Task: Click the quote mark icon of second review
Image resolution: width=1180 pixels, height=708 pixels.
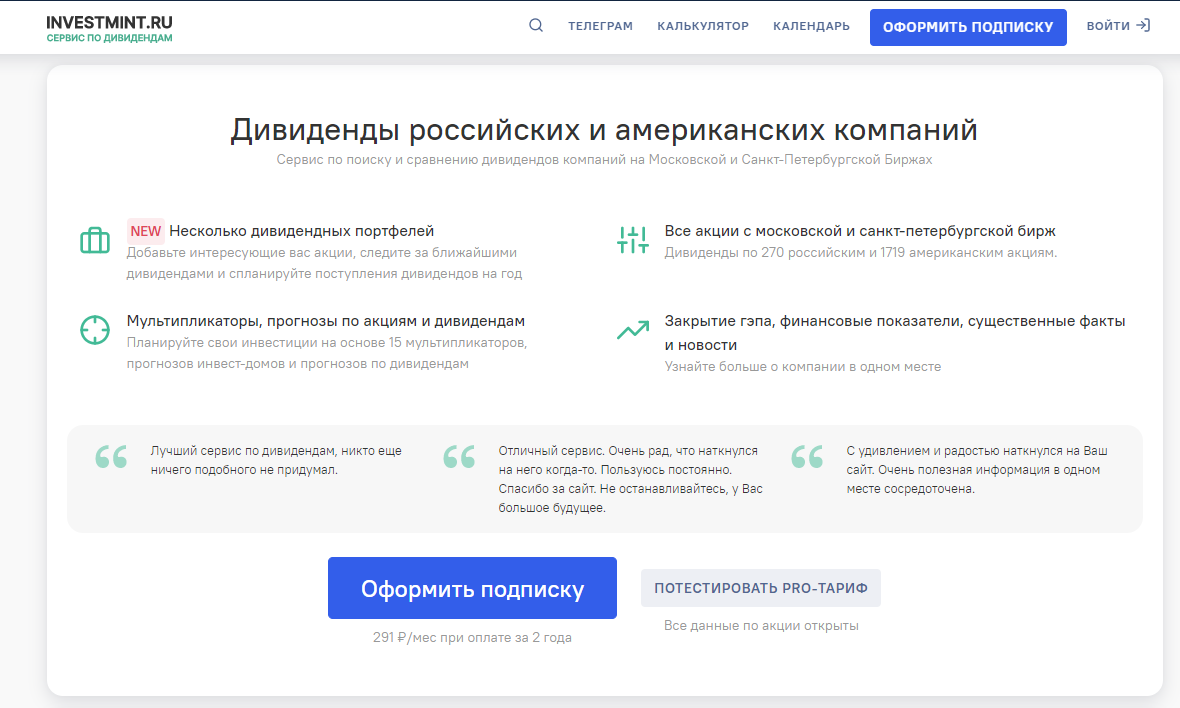Action: point(459,457)
